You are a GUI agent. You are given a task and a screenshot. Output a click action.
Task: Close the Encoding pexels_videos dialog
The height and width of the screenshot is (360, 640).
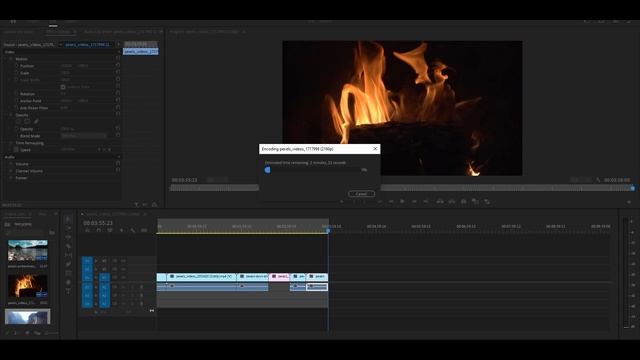pos(375,149)
